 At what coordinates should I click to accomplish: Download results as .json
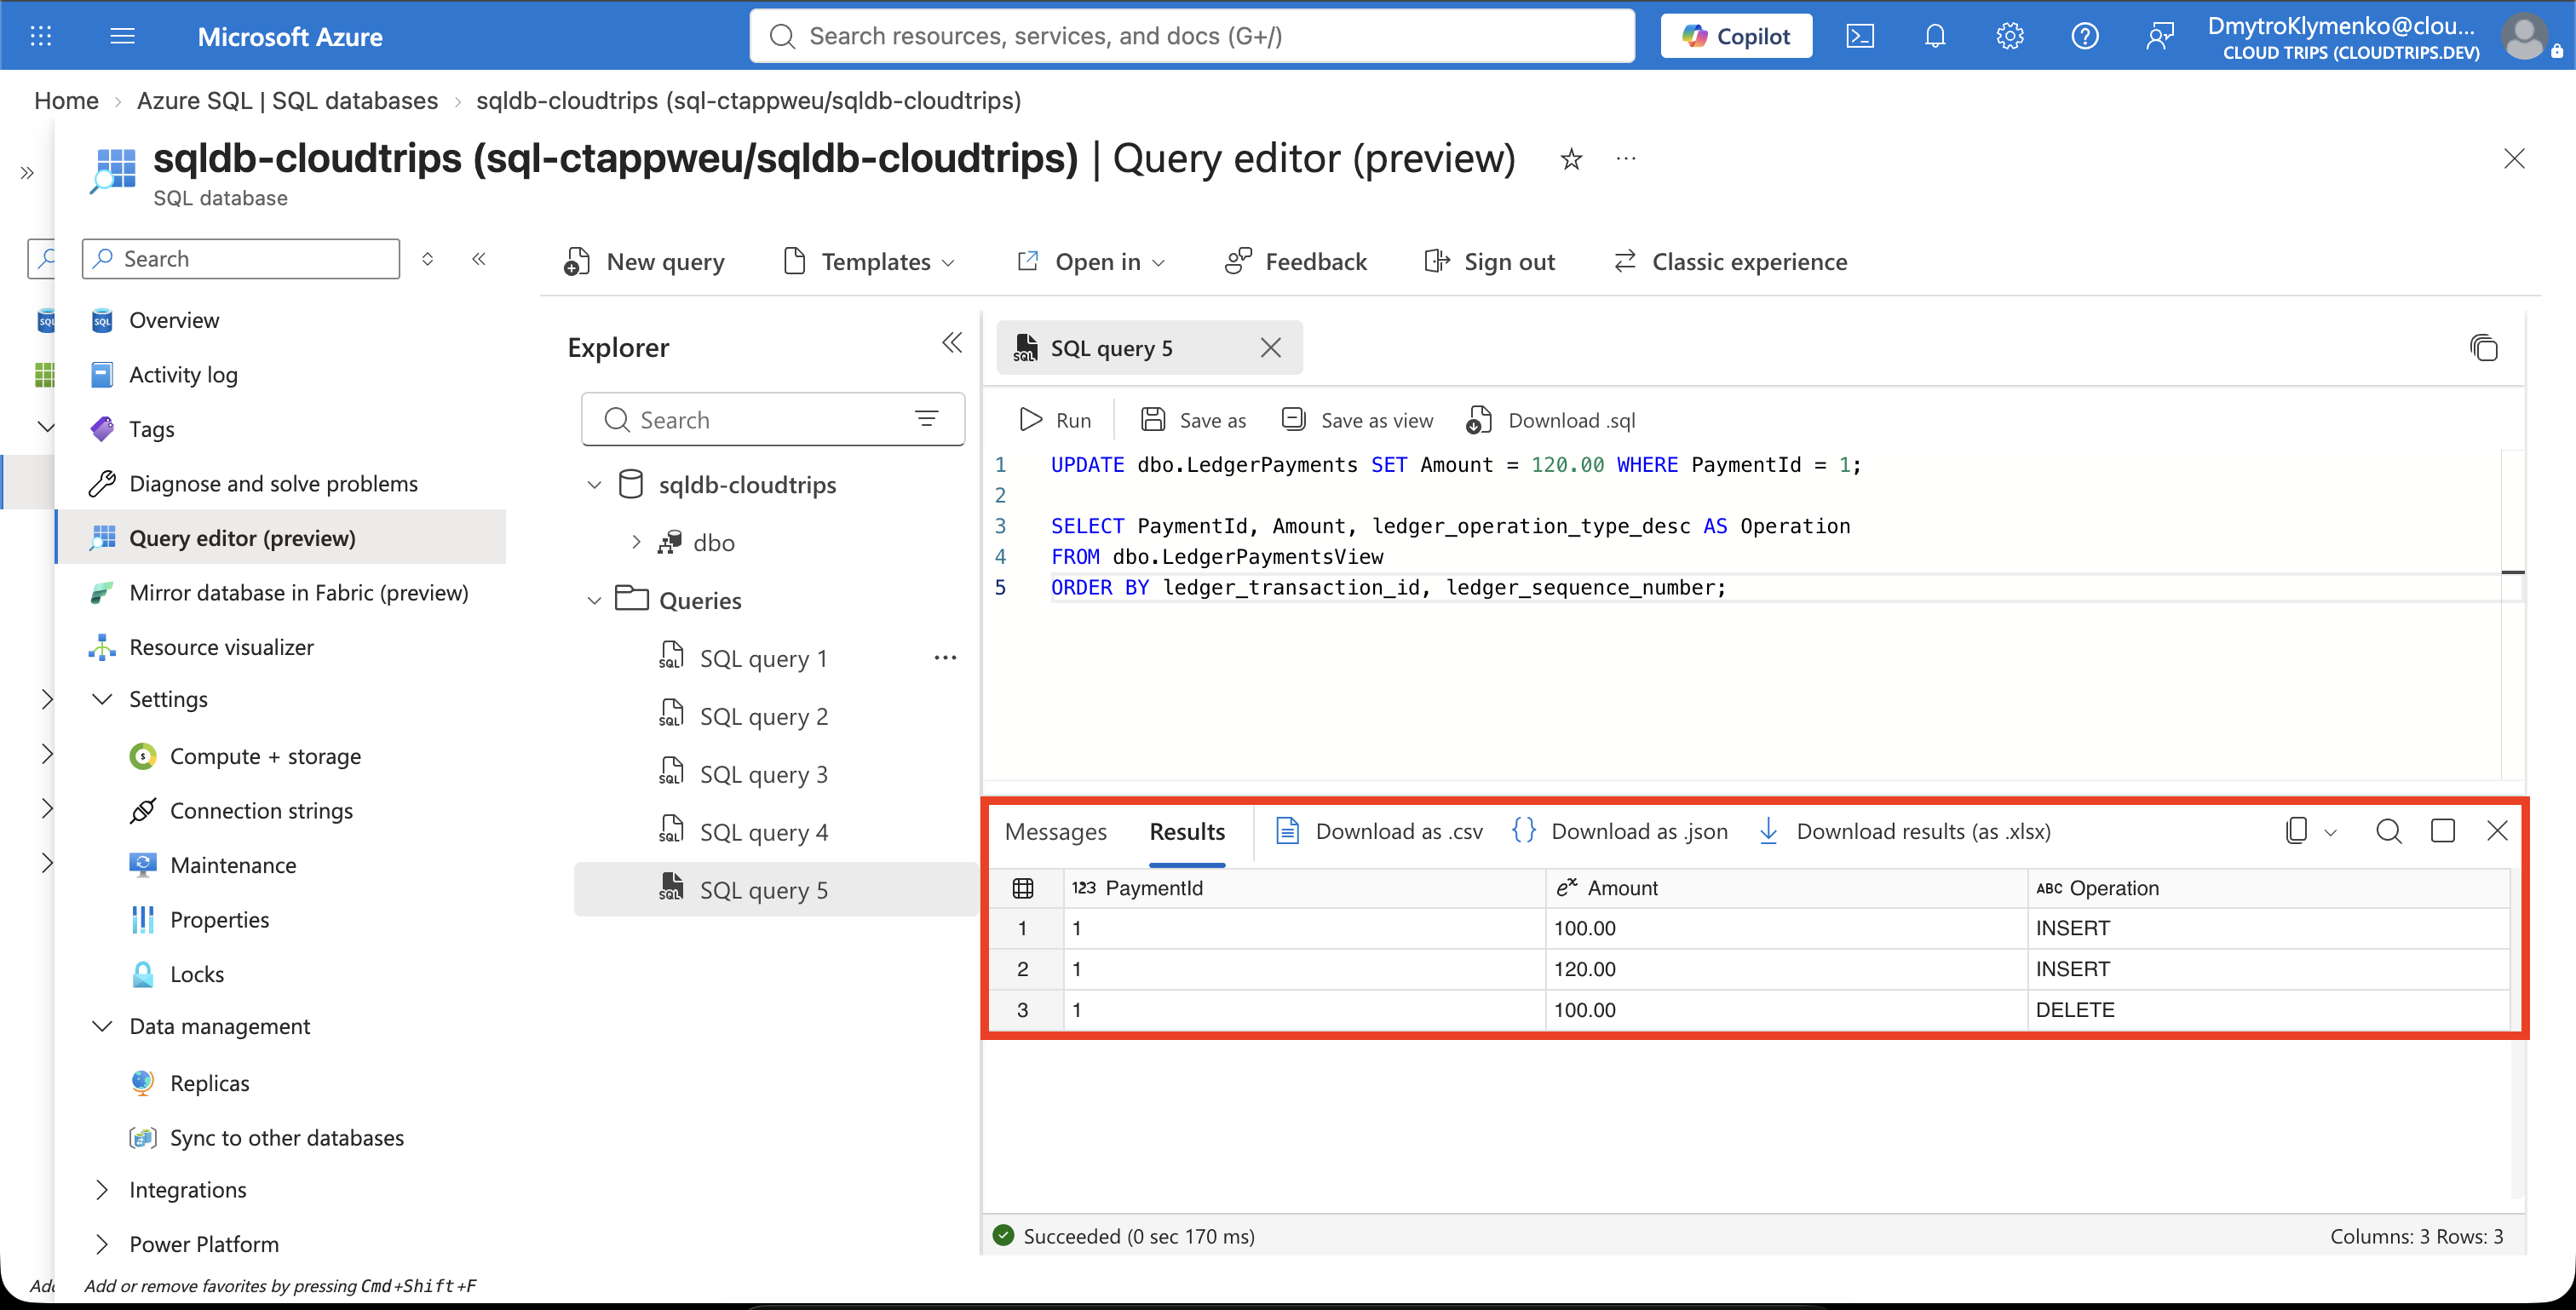(x=1620, y=832)
